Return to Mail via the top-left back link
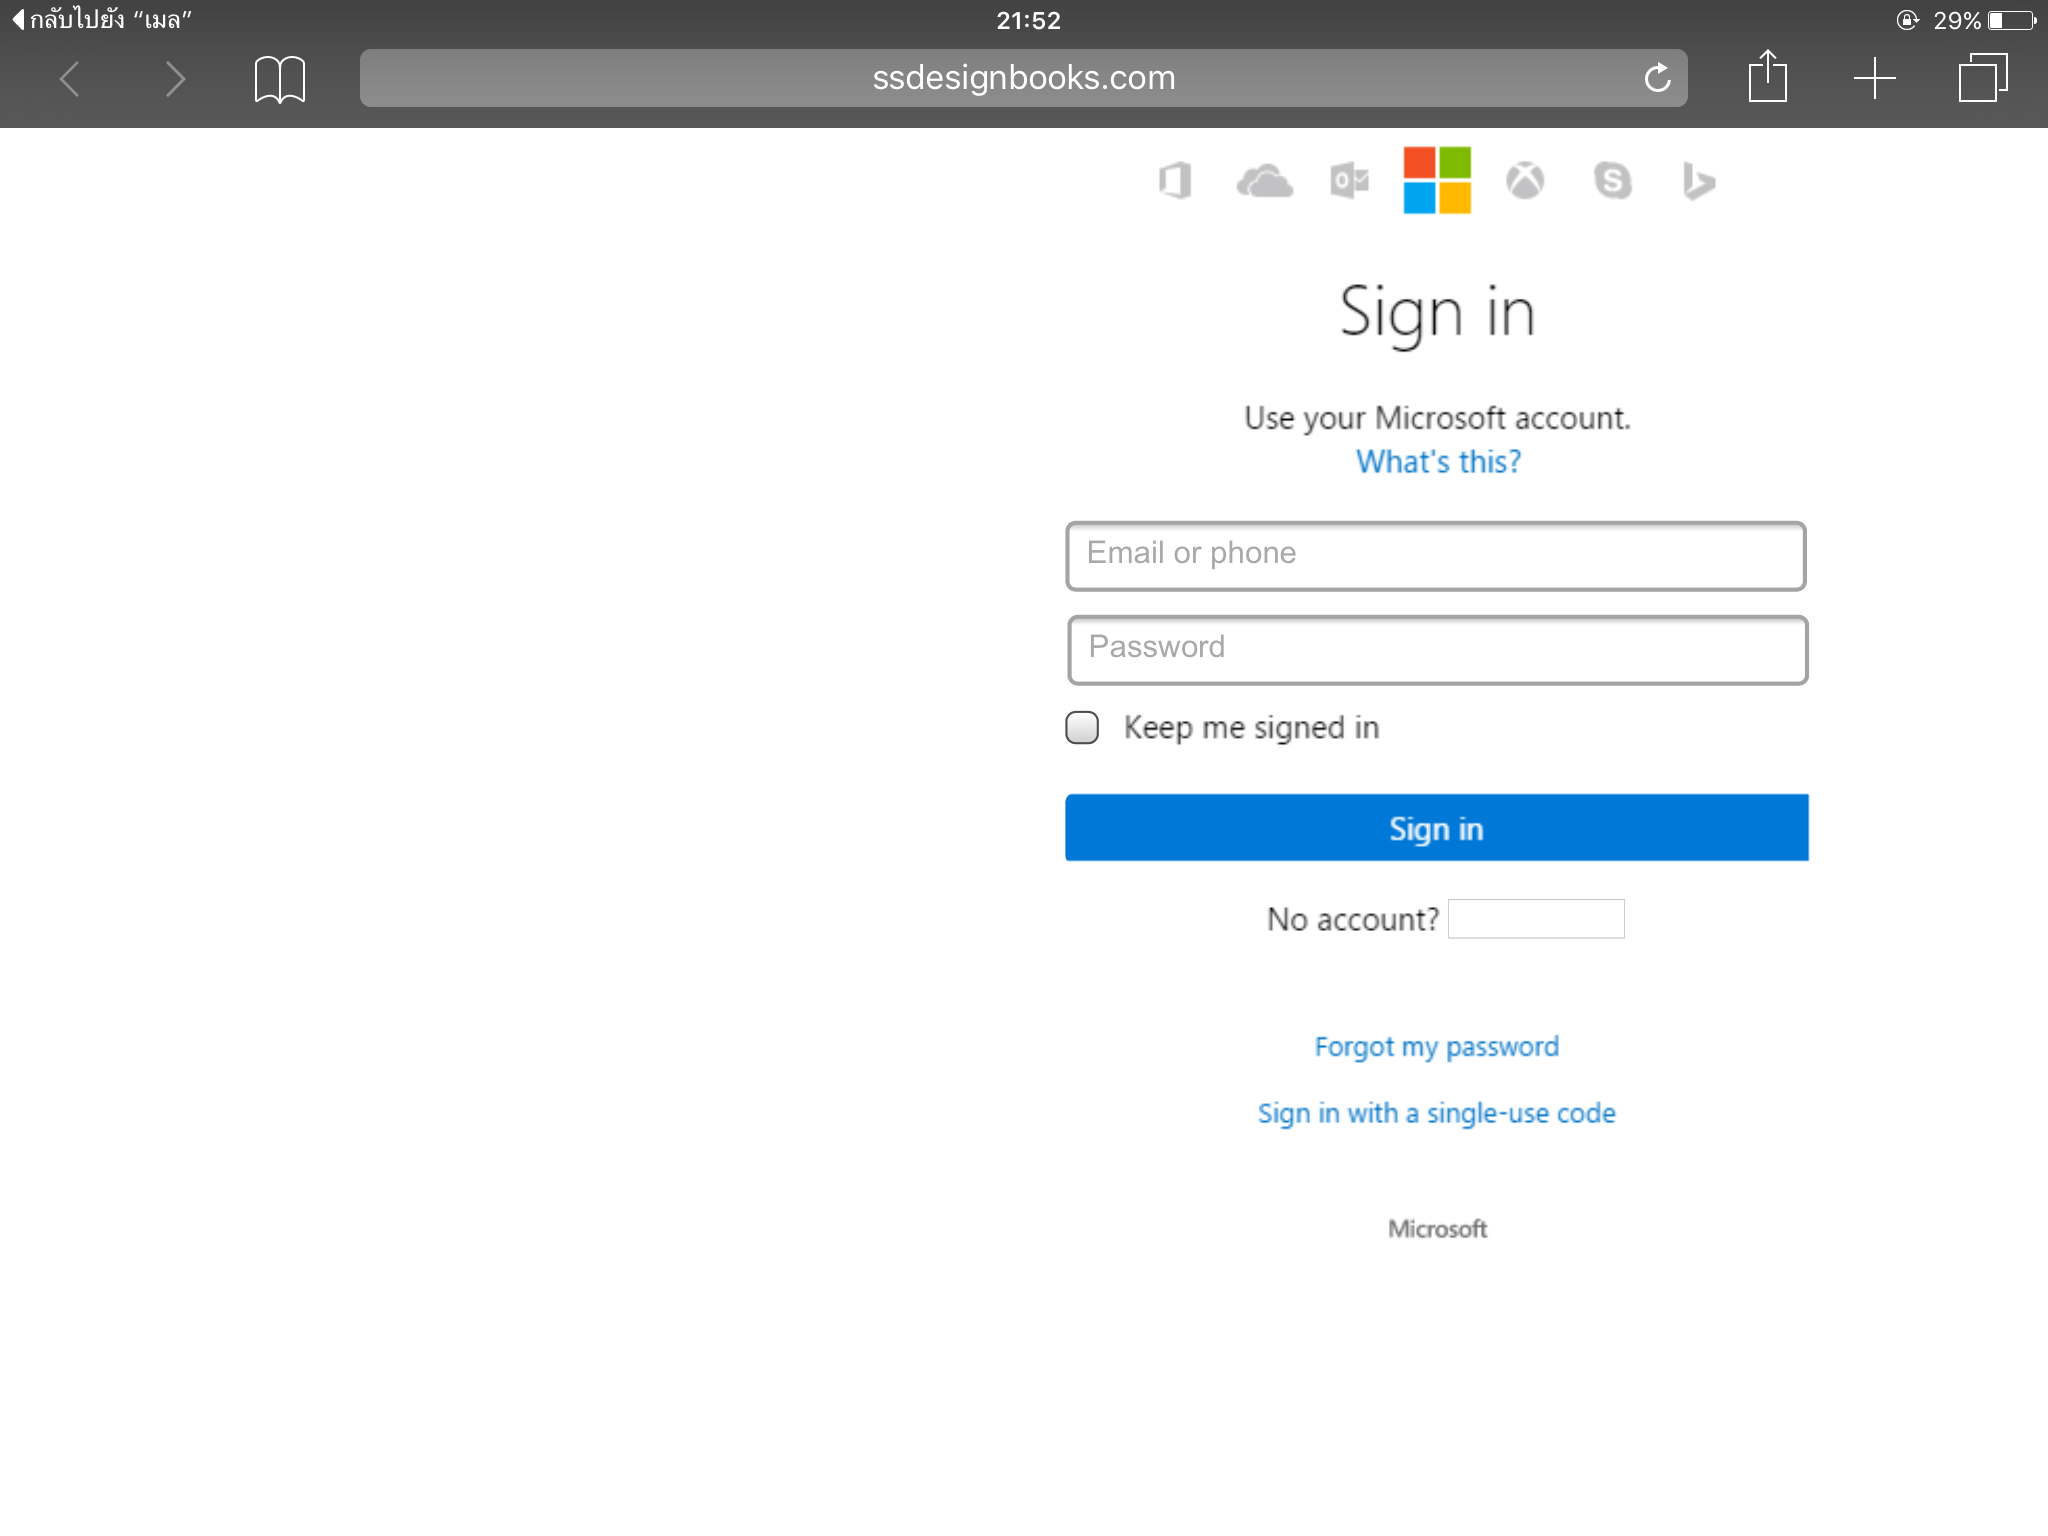 (102, 19)
